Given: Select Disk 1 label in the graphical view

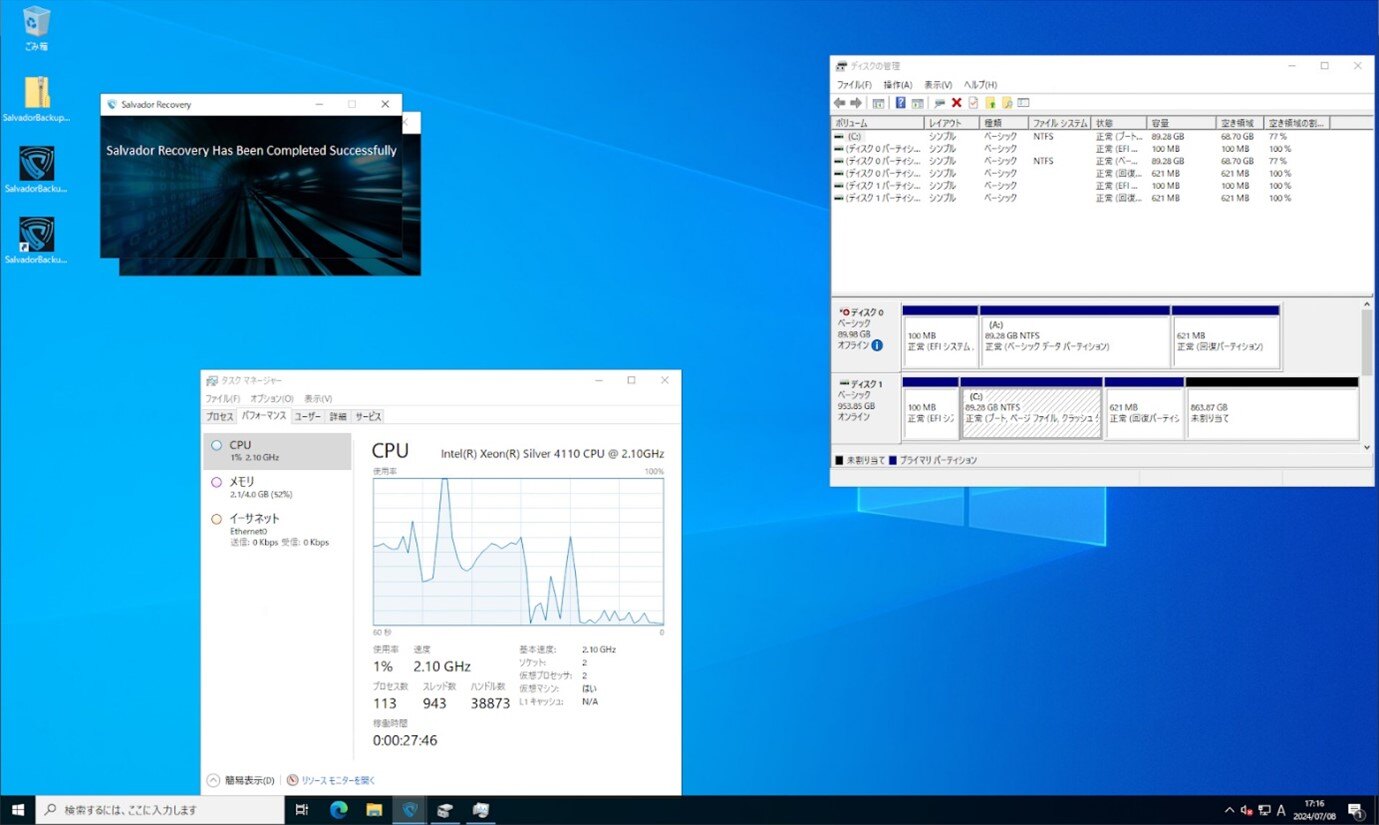Looking at the screenshot, I should pos(865,408).
